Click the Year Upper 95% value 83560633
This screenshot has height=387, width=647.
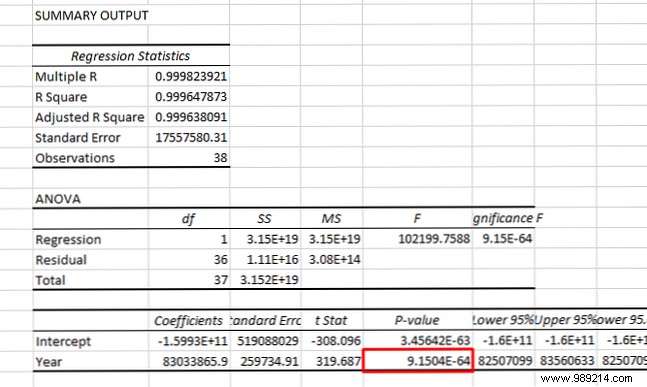point(567,361)
